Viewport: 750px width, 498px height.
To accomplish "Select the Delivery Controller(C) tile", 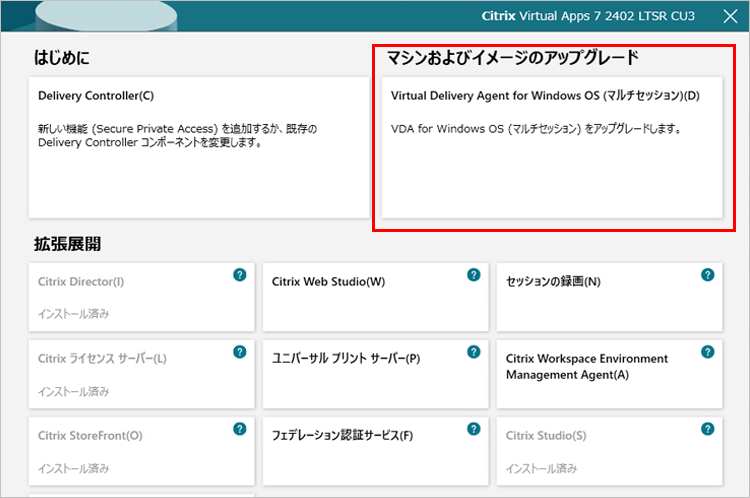I will click(198, 147).
